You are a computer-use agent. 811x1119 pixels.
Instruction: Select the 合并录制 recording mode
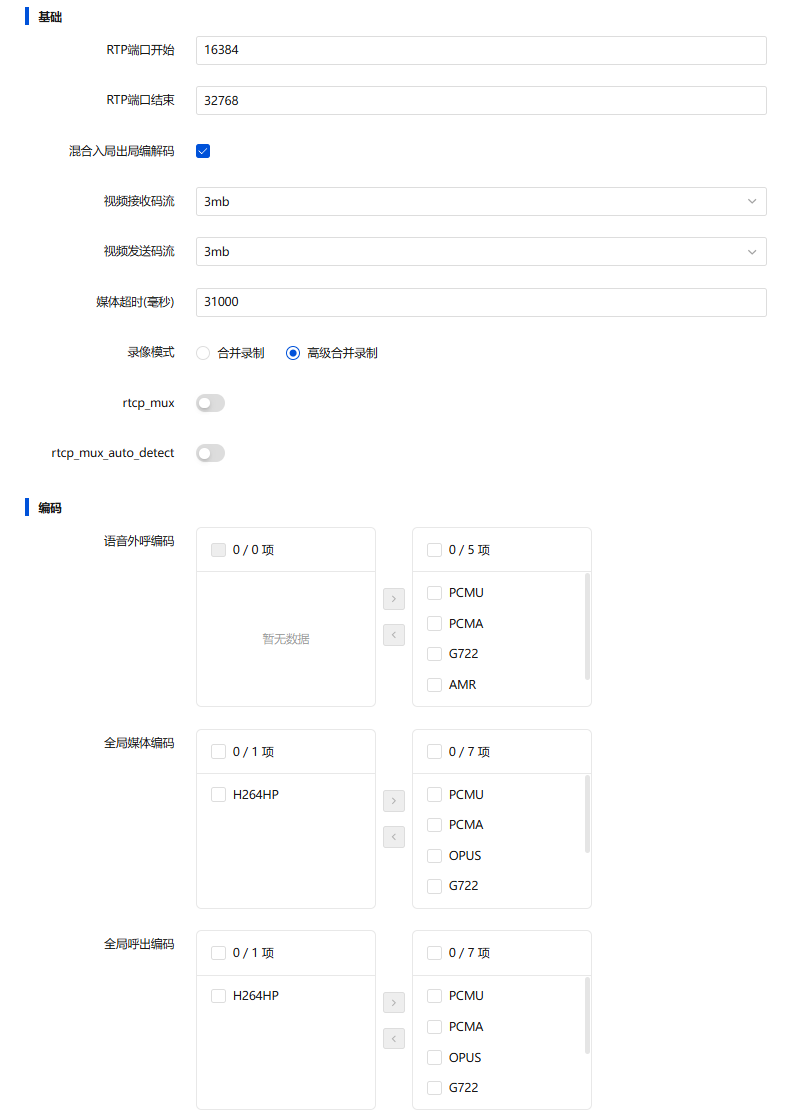[x=203, y=353]
